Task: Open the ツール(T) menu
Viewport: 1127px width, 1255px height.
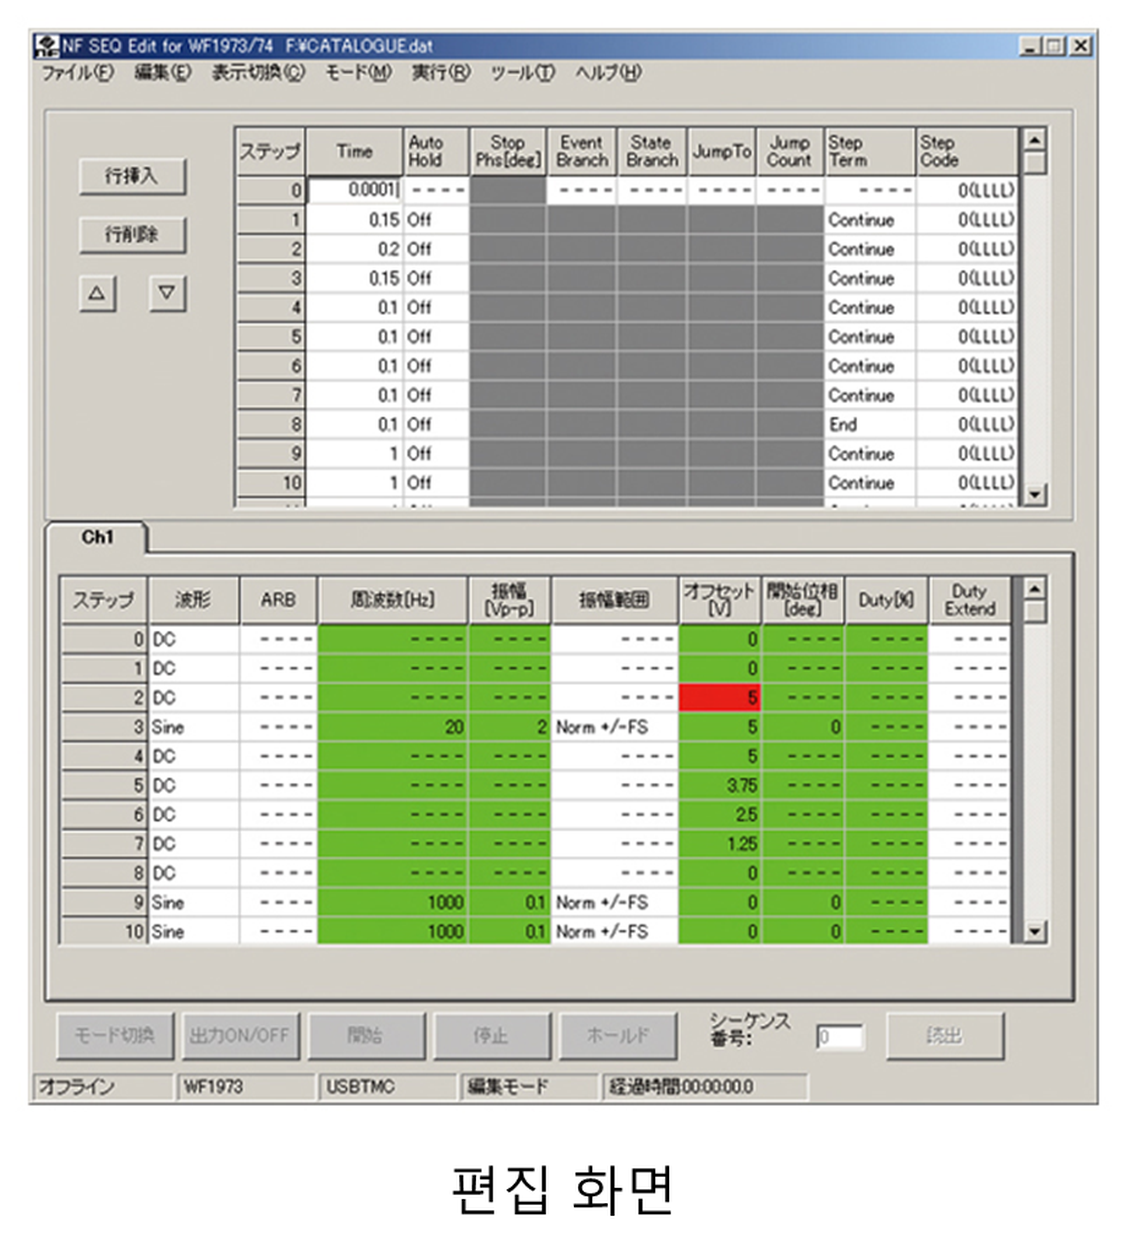Action: (522, 73)
